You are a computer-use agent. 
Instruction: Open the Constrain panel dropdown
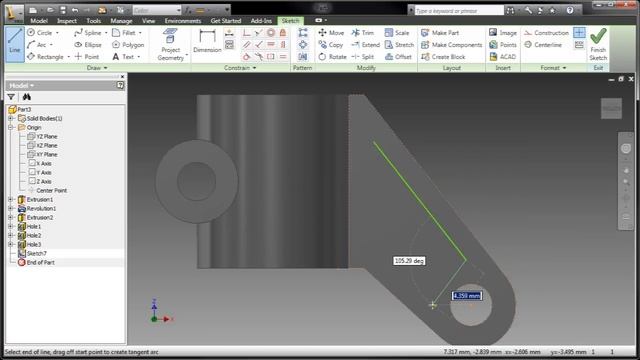click(240, 68)
